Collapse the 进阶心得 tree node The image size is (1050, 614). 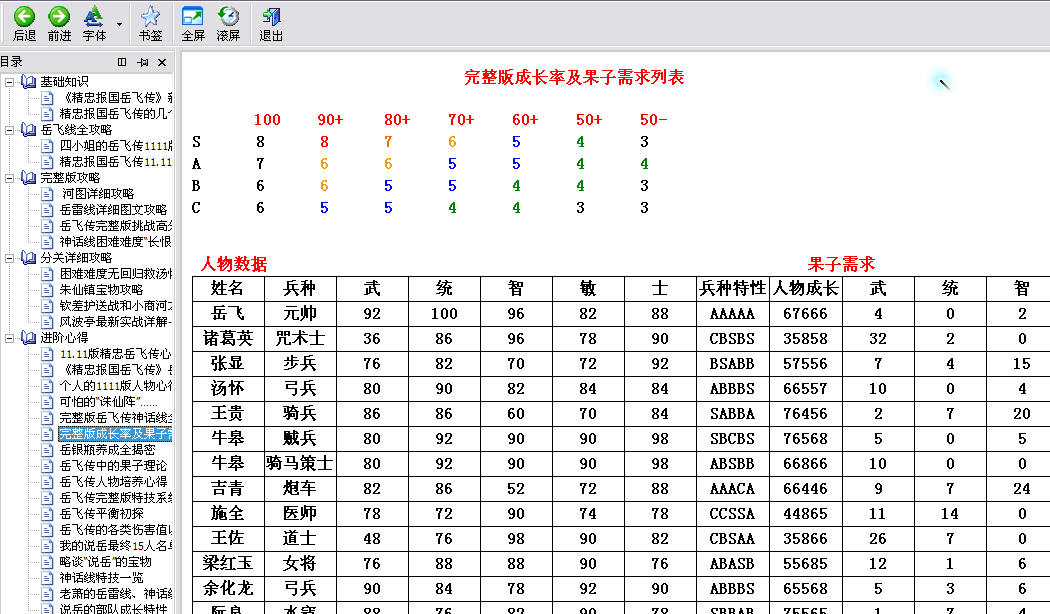click(x=10, y=338)
